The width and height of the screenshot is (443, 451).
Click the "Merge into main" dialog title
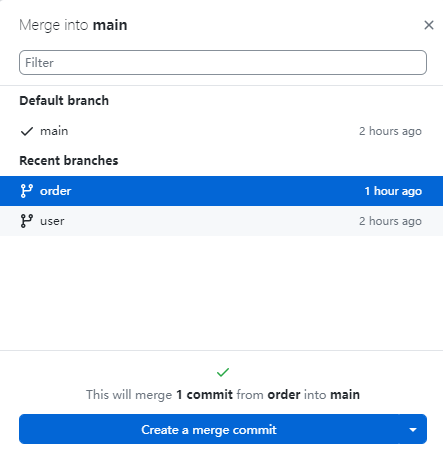click(x=73, y=25)
